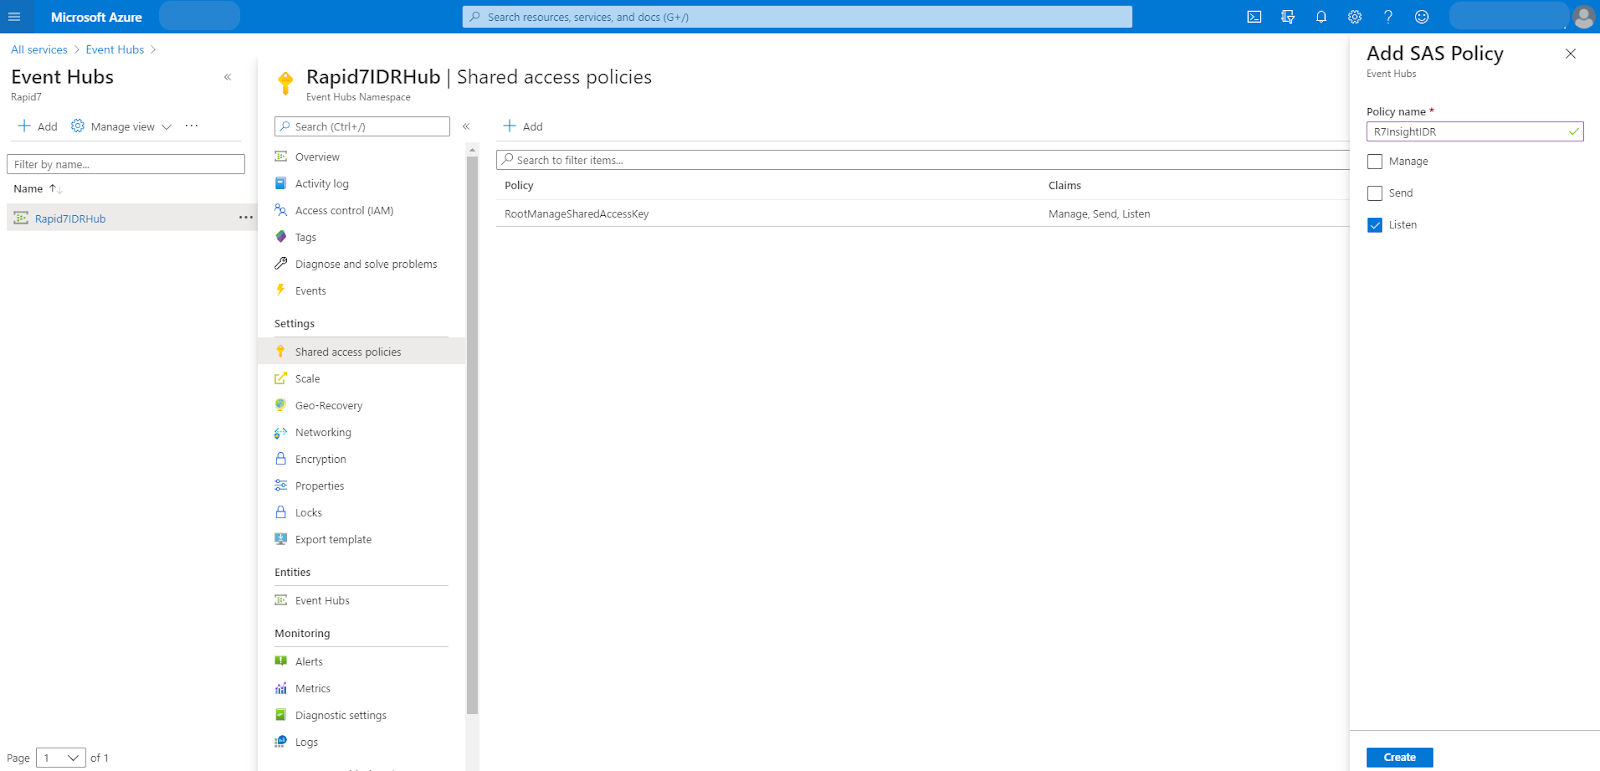Focus the resource menu Search (Ctrl+/) box
Screen dimensions: 1600x771
(362, 126)
